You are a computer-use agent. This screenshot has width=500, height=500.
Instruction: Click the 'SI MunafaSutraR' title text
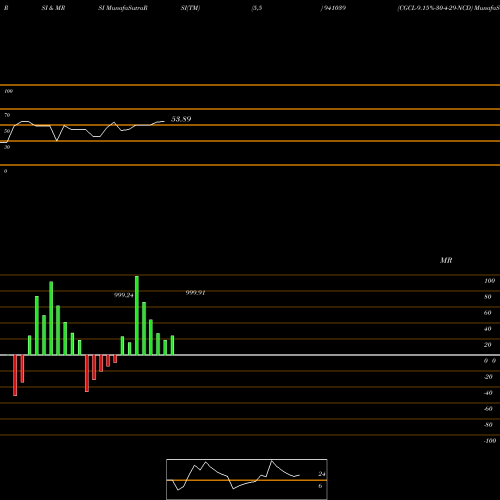123,8
